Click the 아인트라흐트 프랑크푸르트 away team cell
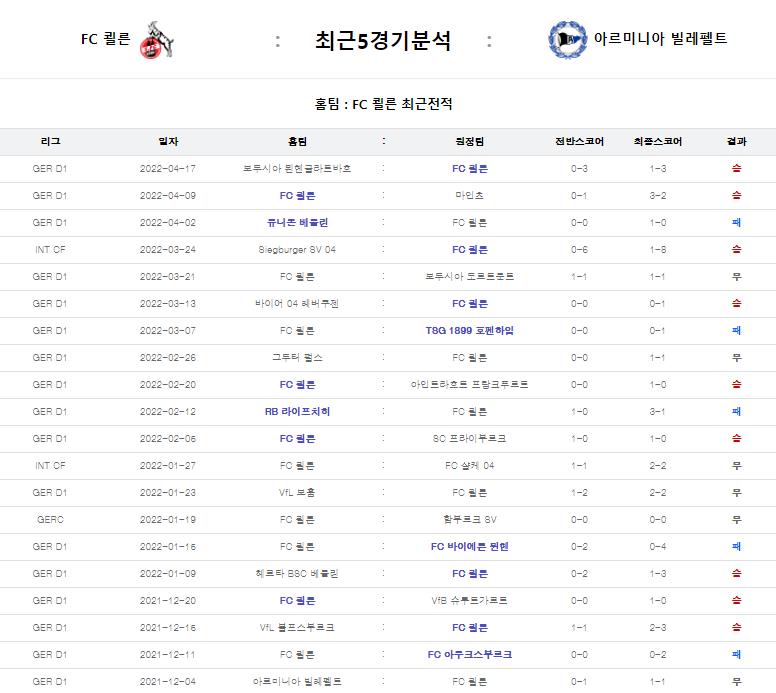This screenshot has width=776, height=693. point(470,385)
